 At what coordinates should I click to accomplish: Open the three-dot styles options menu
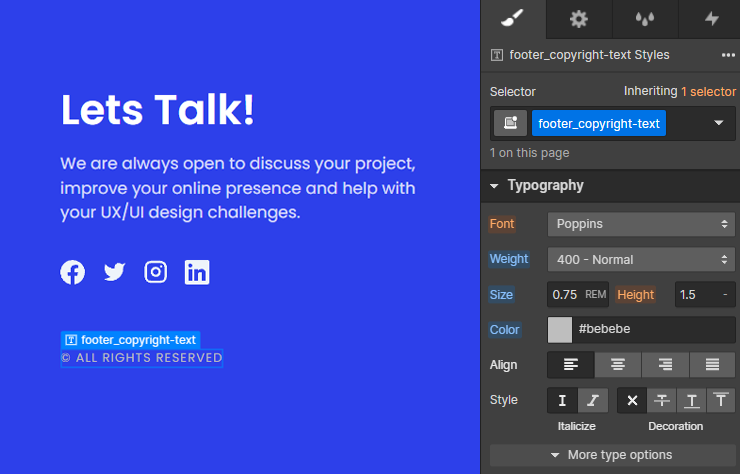[728, 55]
